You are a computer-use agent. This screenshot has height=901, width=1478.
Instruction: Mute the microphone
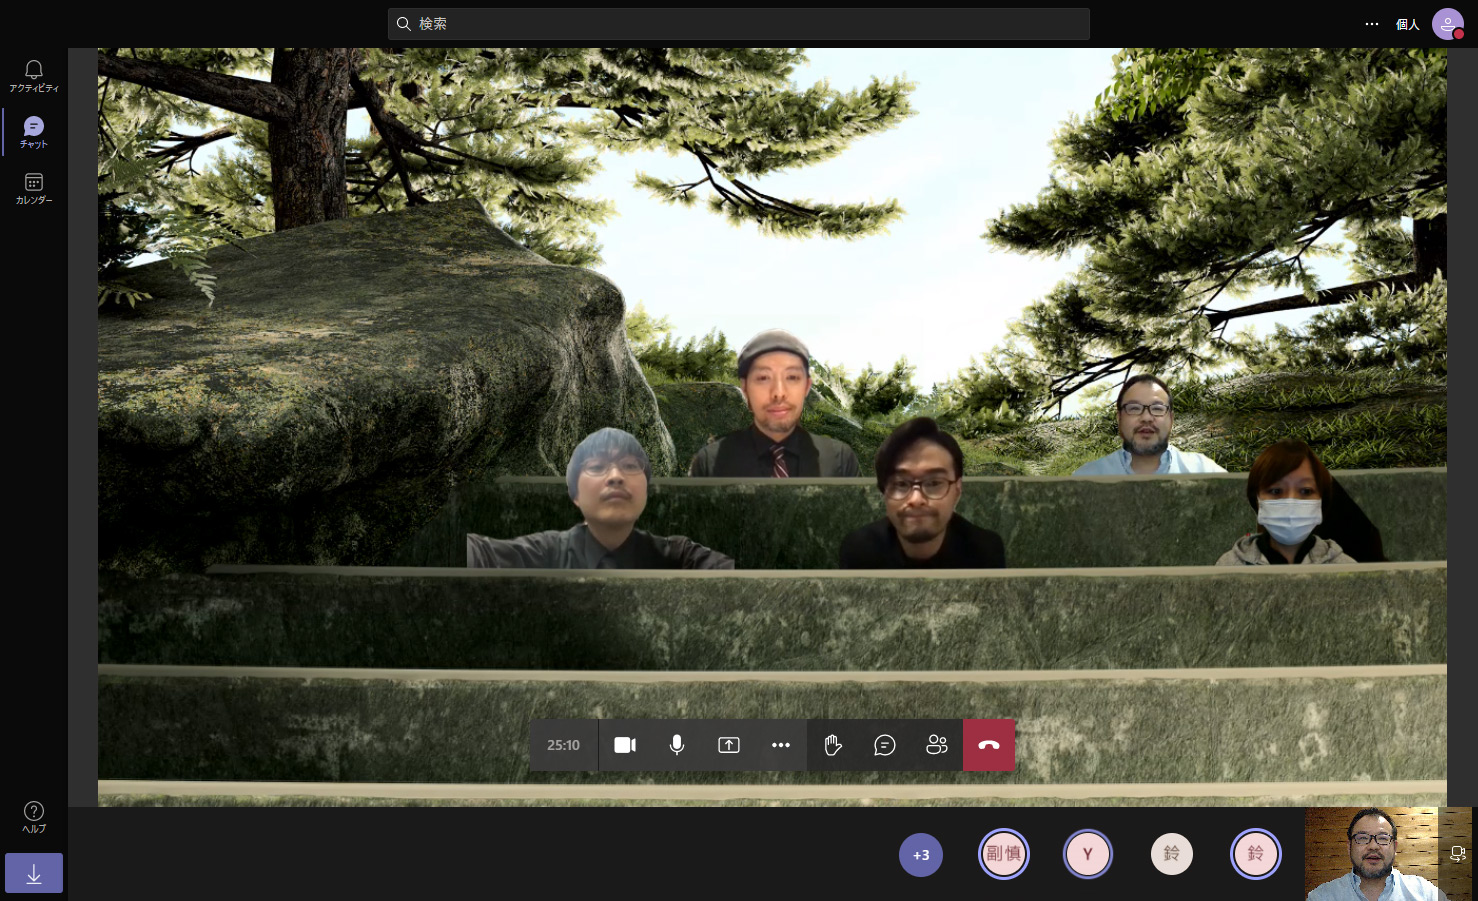(677, 745)
